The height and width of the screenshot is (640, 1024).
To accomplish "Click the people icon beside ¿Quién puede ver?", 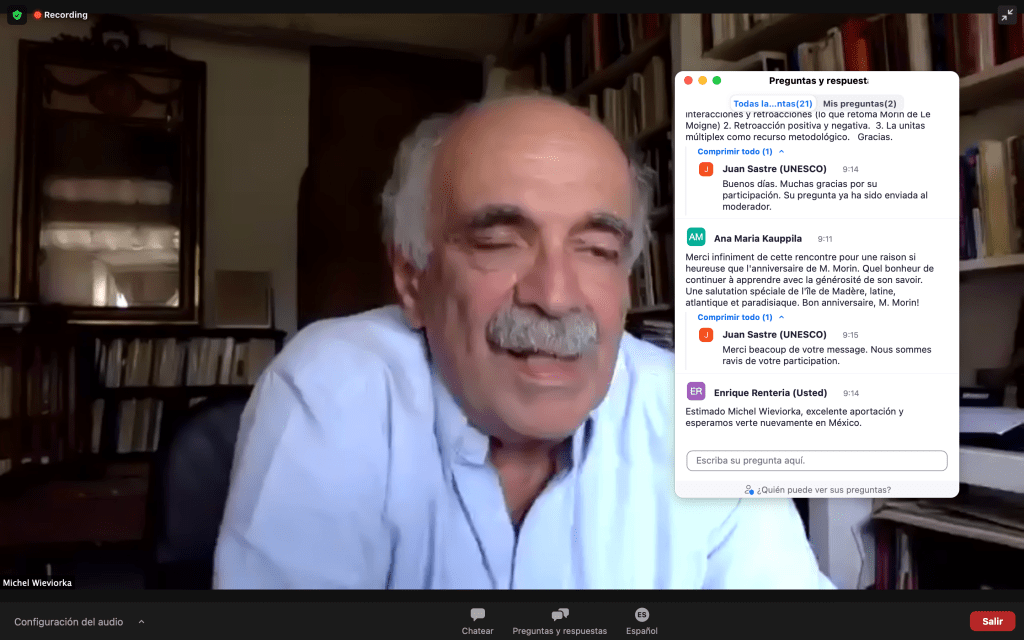I will [x=749, y=490].
